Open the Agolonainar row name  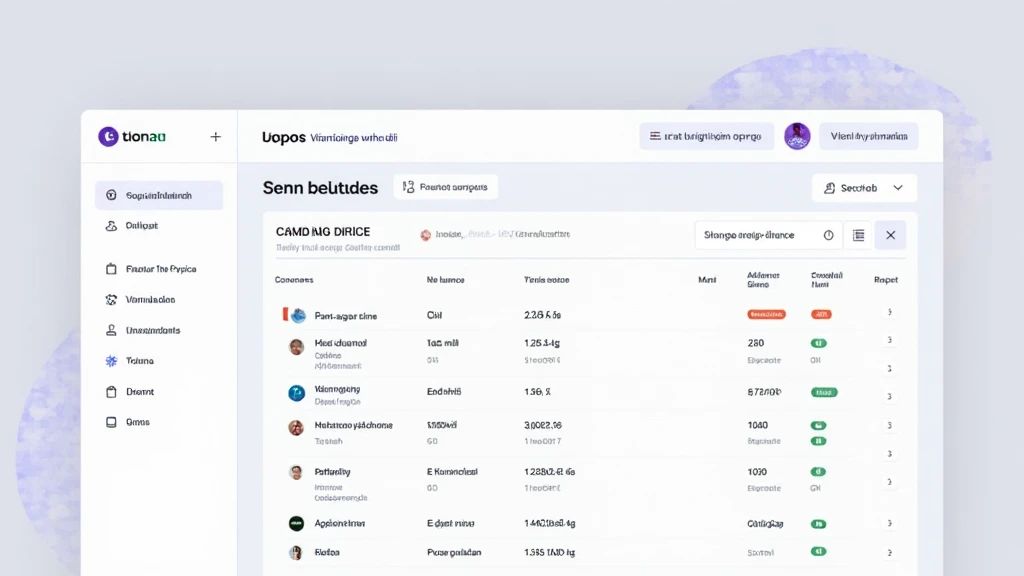[x=340, y=523]
